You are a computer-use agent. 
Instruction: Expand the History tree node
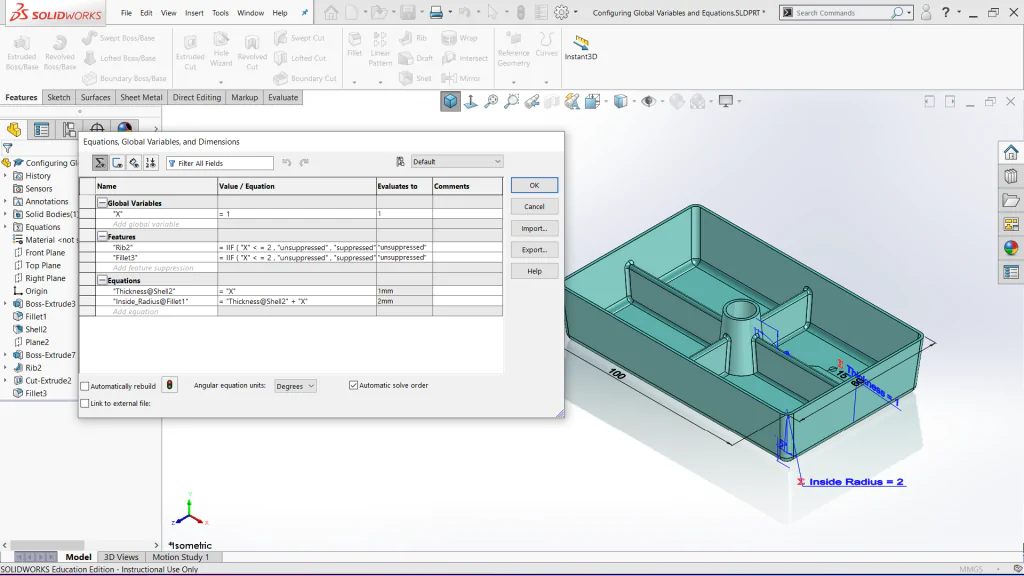pyautogui.click(x=5, y=176)
